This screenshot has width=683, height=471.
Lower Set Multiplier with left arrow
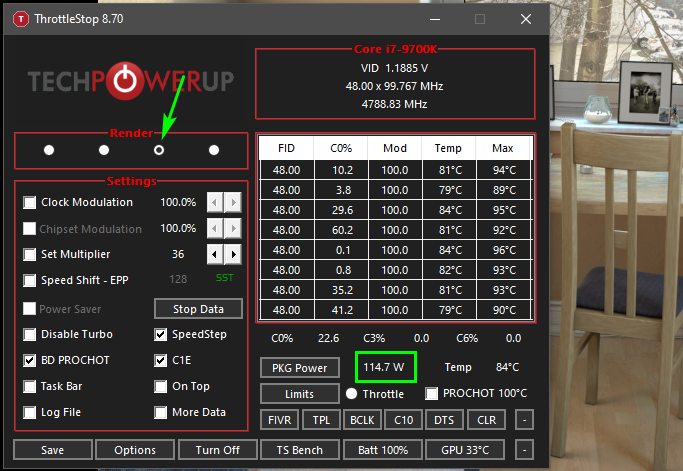pyautogui.click(x=215, y=254)
